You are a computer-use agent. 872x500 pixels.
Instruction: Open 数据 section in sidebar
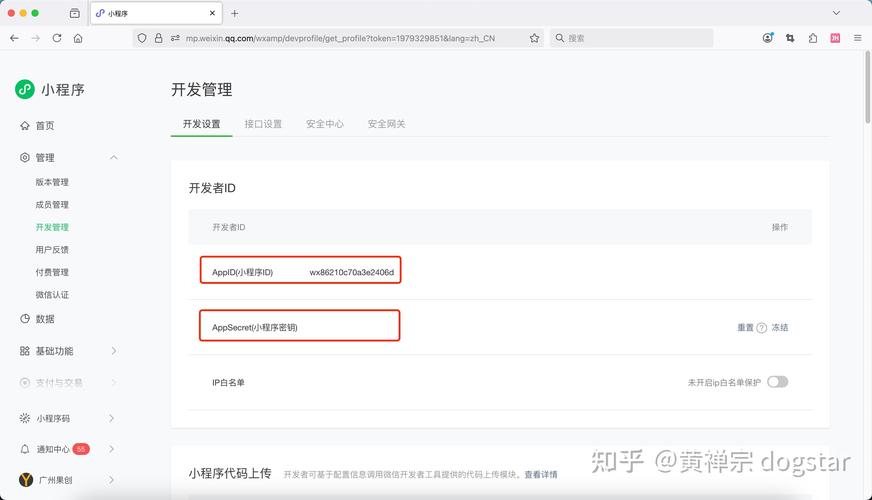(x=44, y=319)
